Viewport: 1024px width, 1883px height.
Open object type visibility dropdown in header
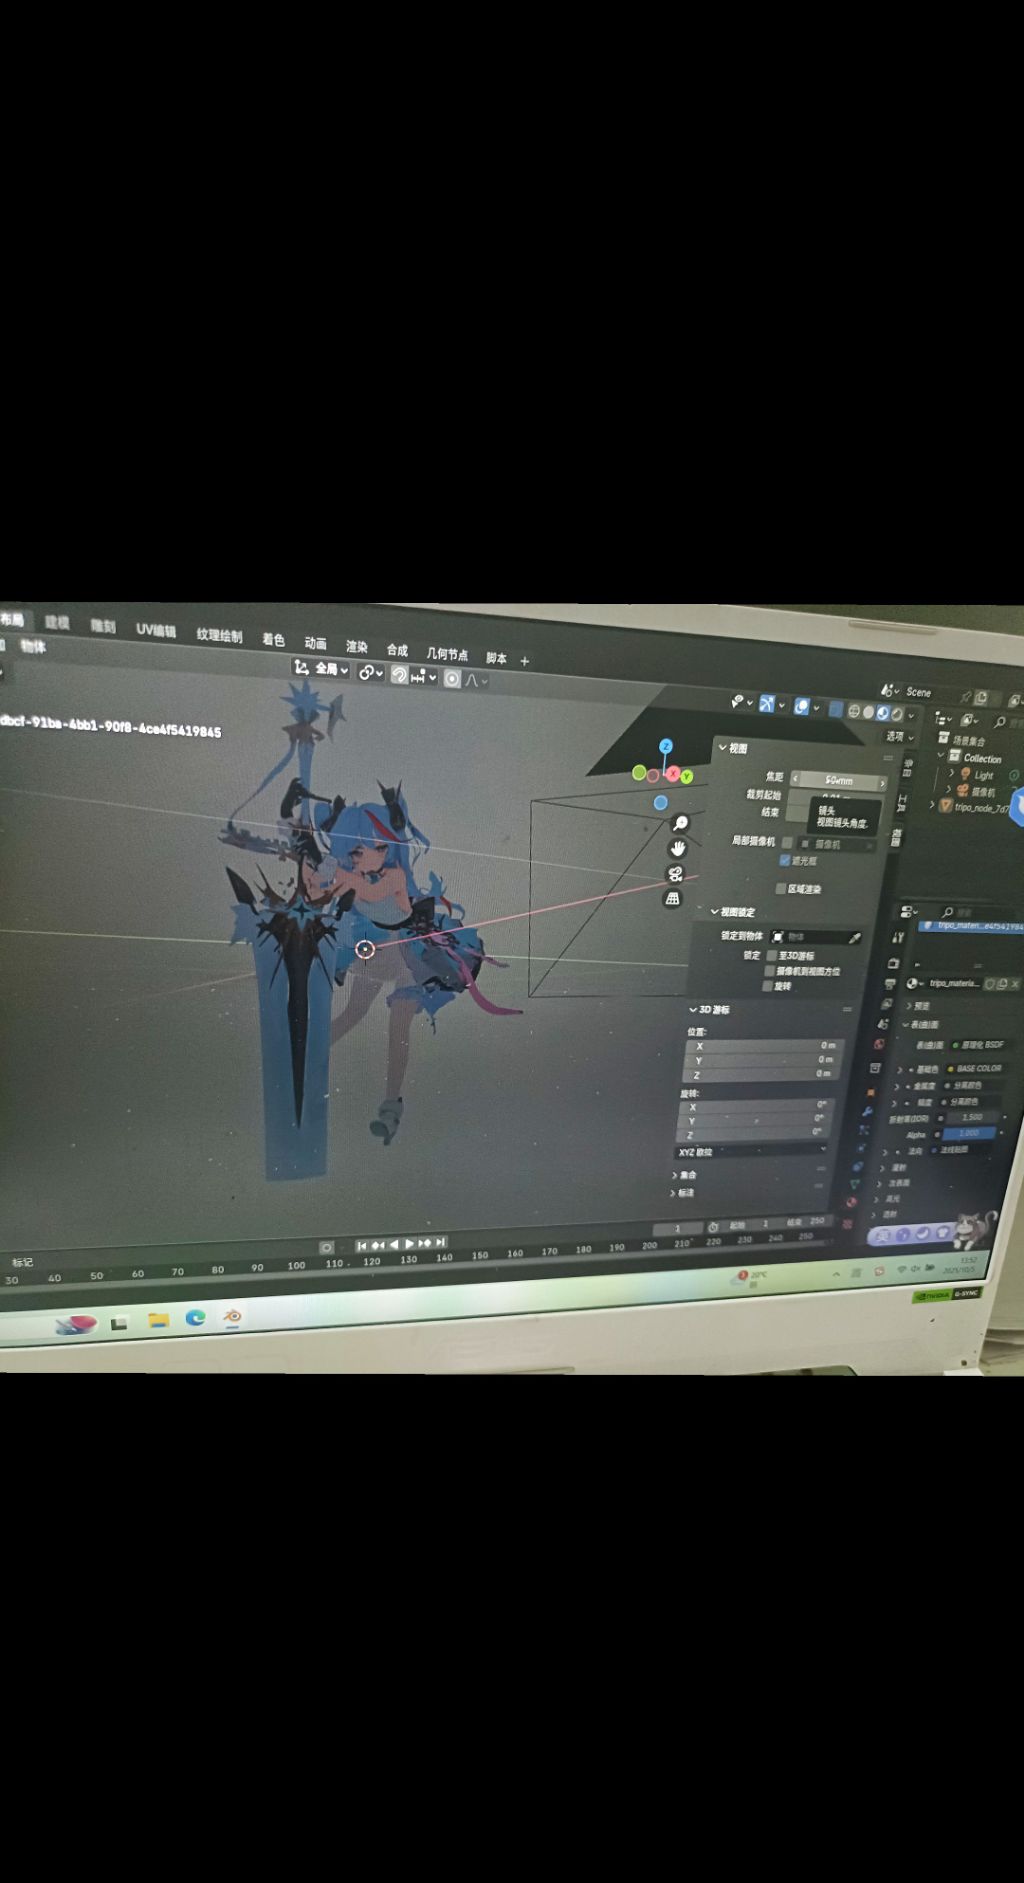tap(741, 702)
